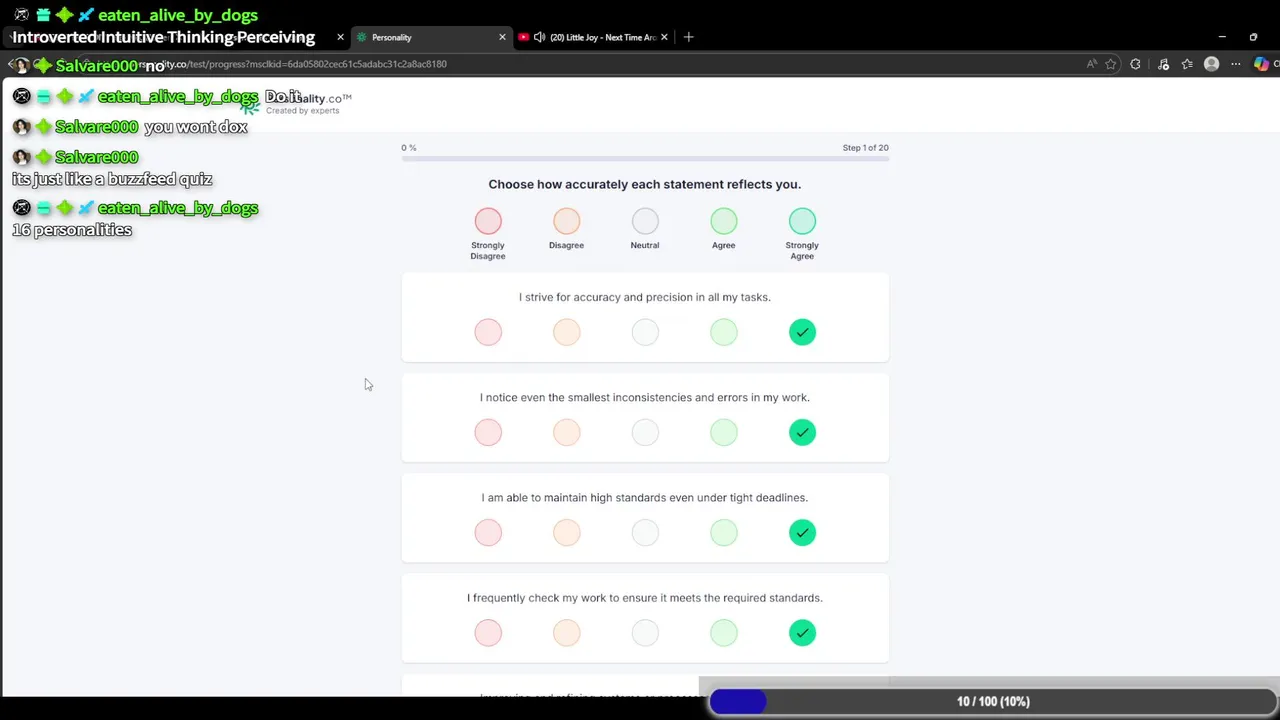
Task: Select Agree for accuracy and precision statement
Action: [x=723, y=332]
